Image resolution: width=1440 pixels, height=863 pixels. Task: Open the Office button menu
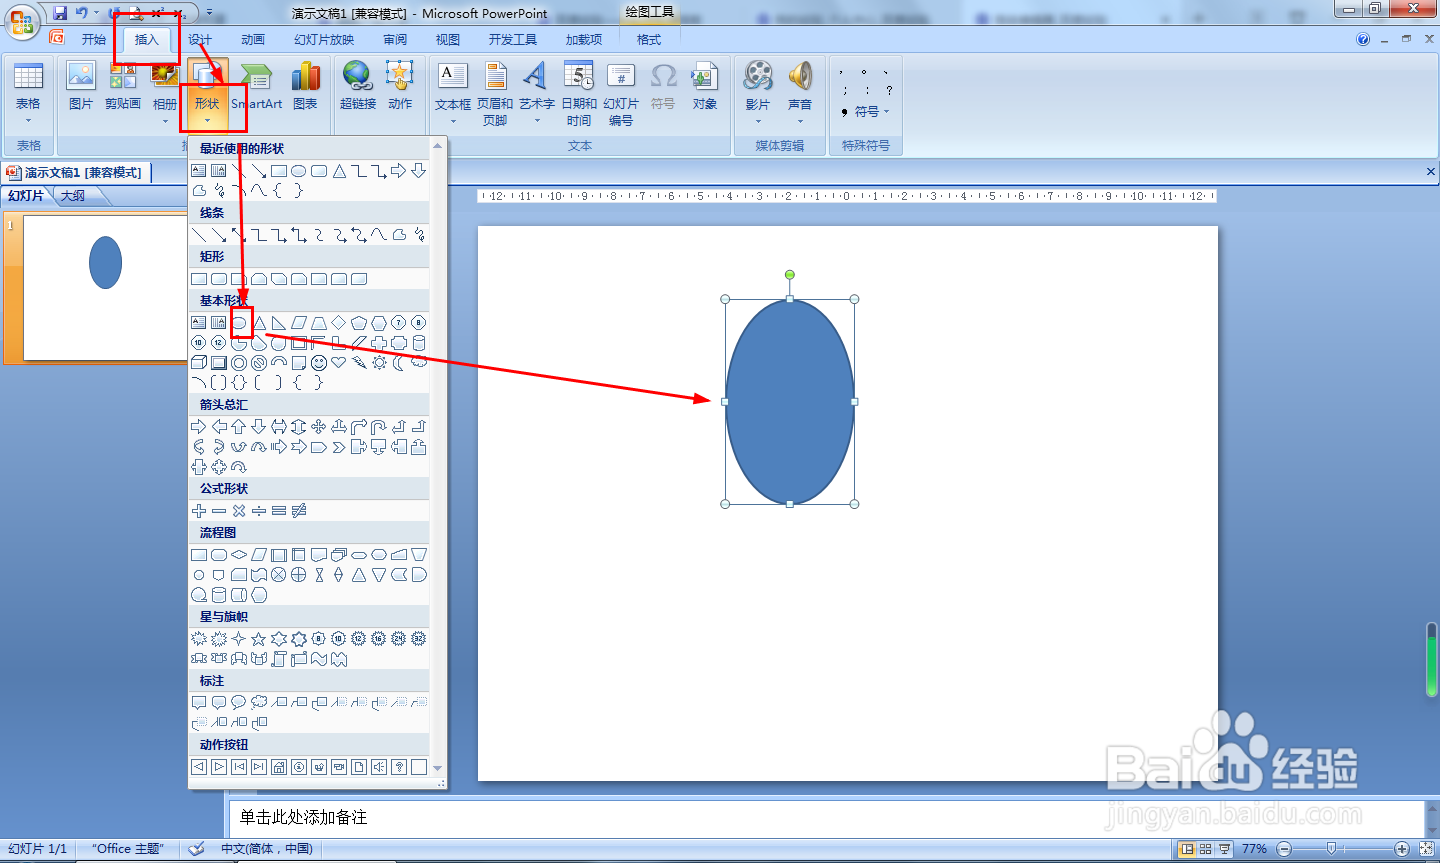tap(21, 21)
